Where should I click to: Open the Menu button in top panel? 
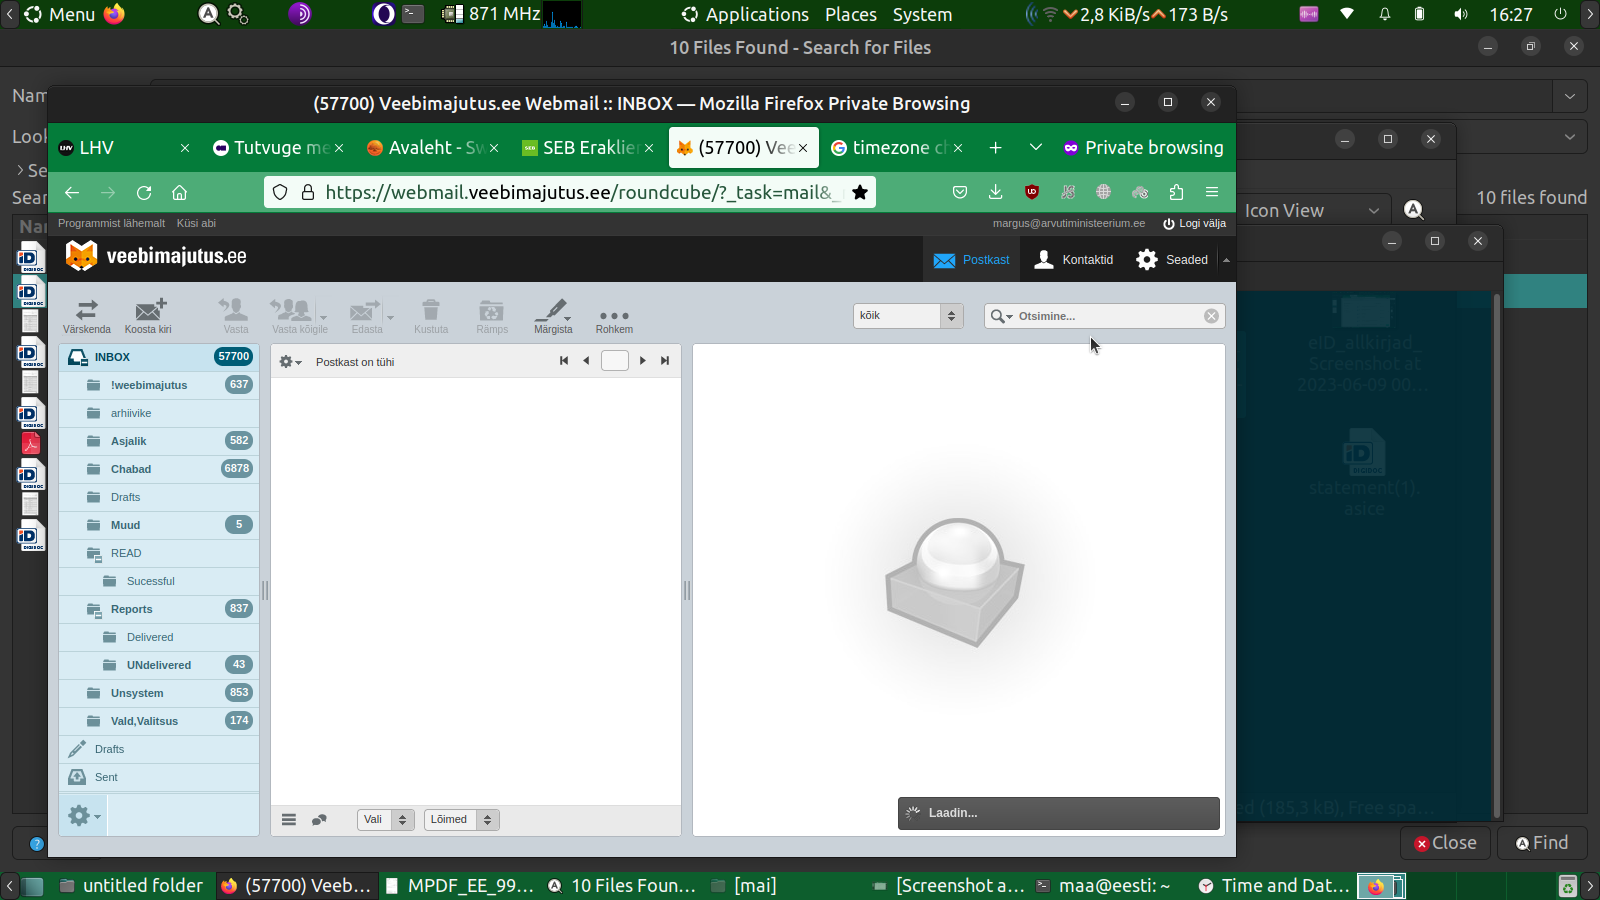coord(60,15)
